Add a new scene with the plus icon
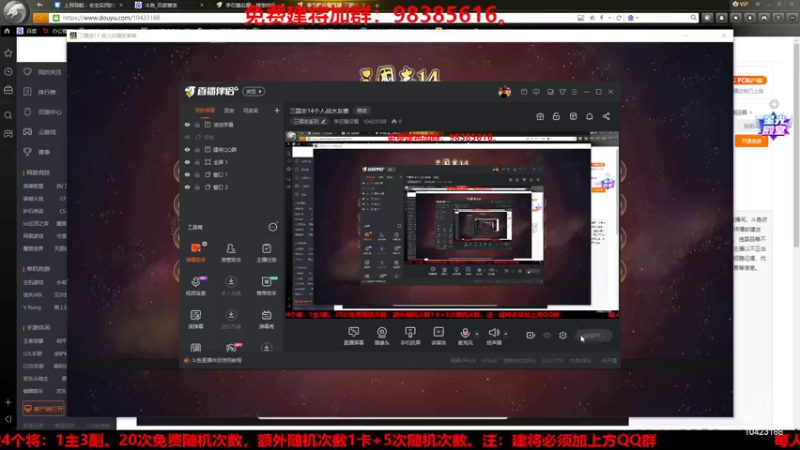The width and height of the screenshot is (800, 450). click(x=277, y=110)
